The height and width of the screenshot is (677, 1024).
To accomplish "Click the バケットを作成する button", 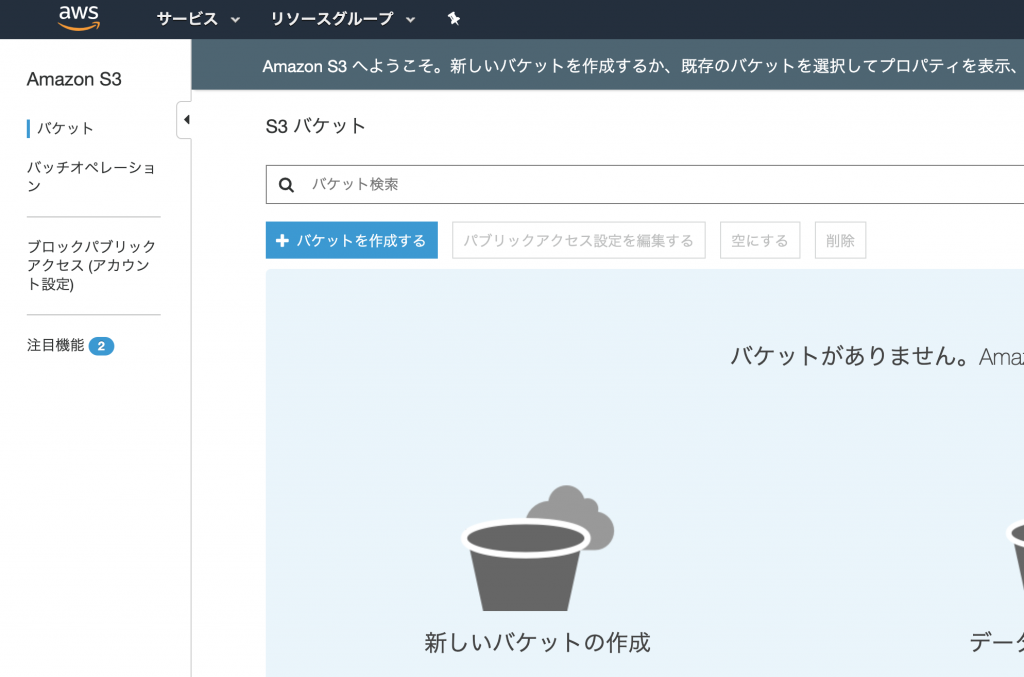I will point(351,240).
